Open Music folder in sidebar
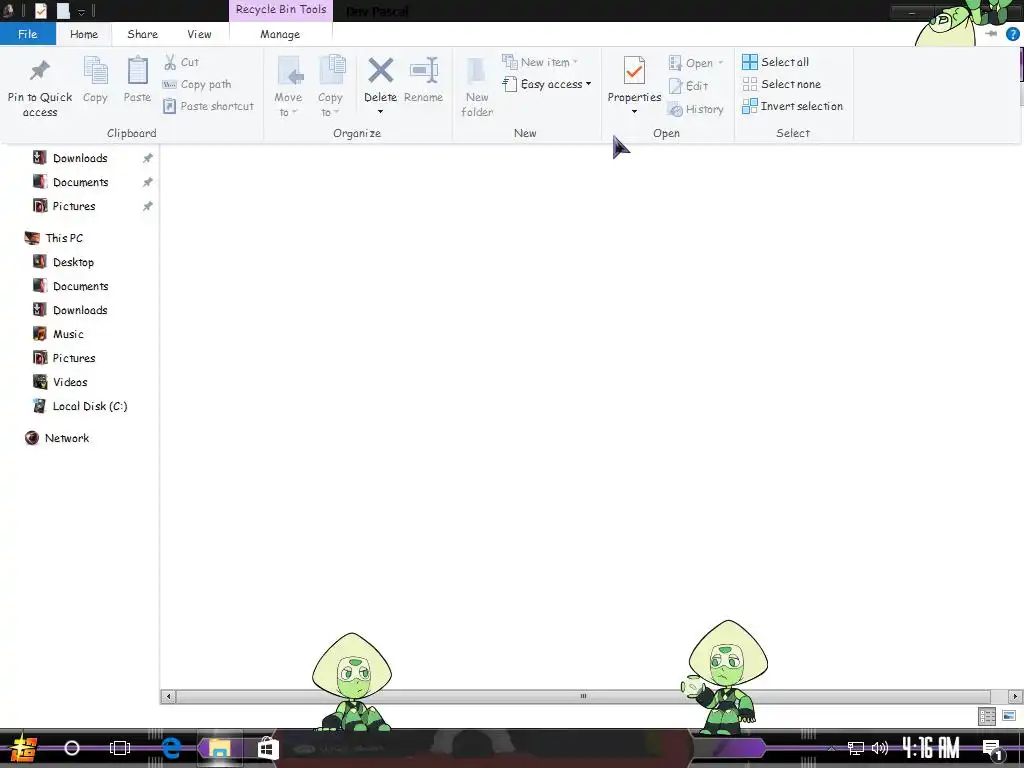This screenshot has width=1024, height=768. tap(68, 334)
